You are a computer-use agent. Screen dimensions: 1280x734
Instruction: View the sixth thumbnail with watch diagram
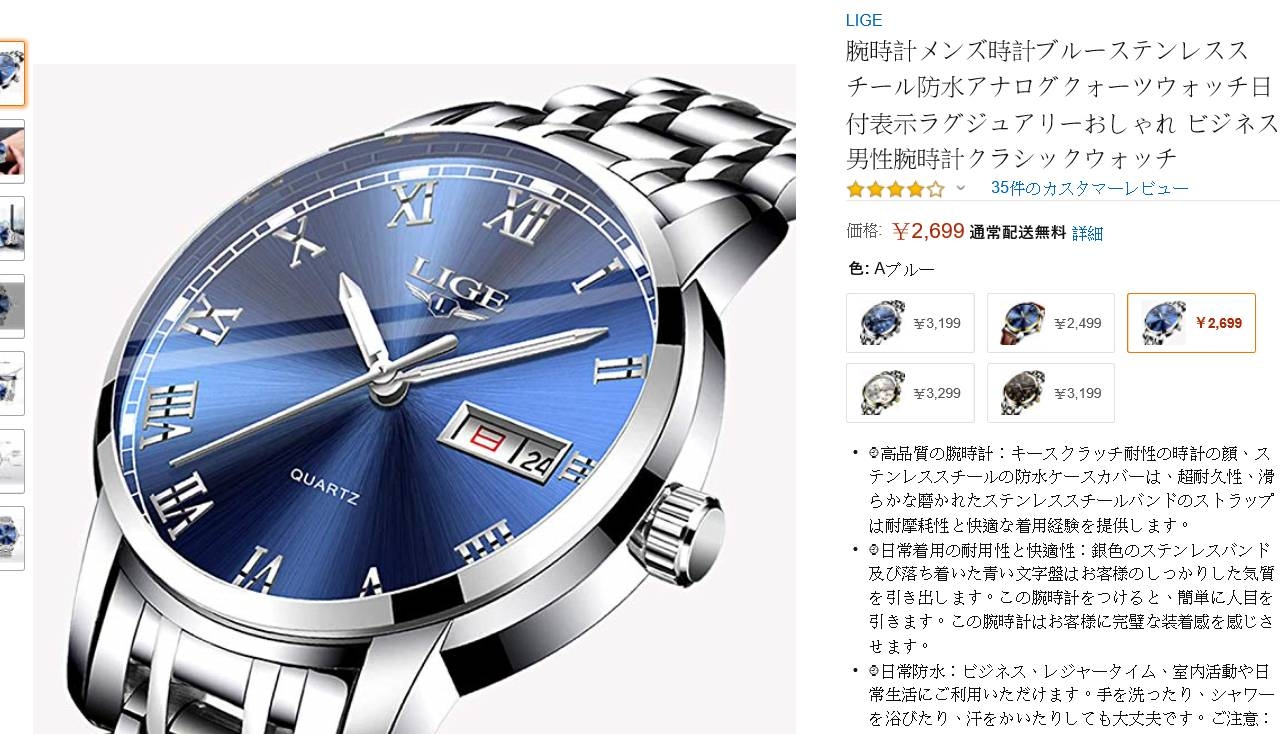click(12, 461)
